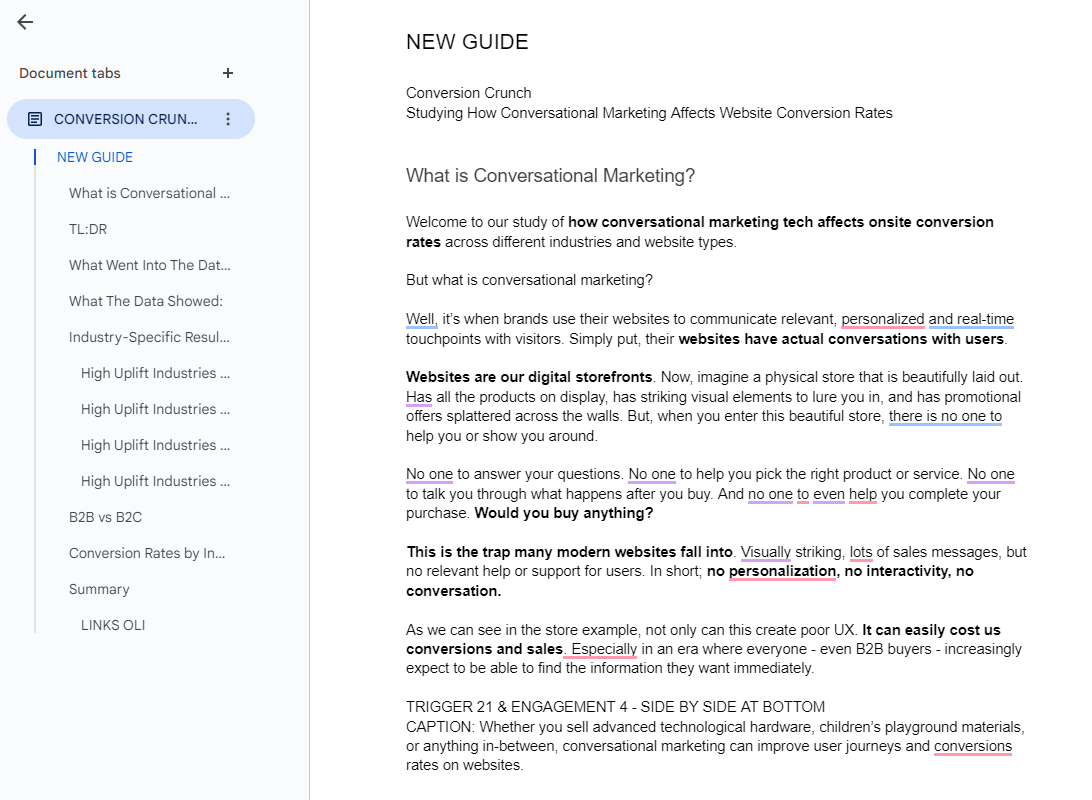Click the flagged word 'Especially' in the document
The image size is (1092, 800).
click(604, 649)
